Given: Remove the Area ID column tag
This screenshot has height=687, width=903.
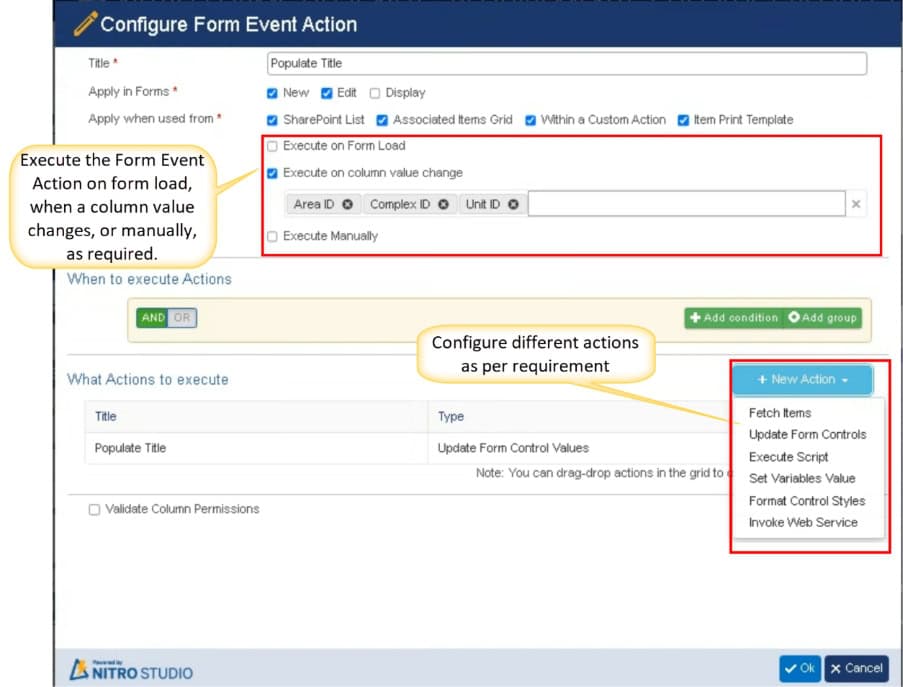Looking at the screenshot, I should coord(347,204).
